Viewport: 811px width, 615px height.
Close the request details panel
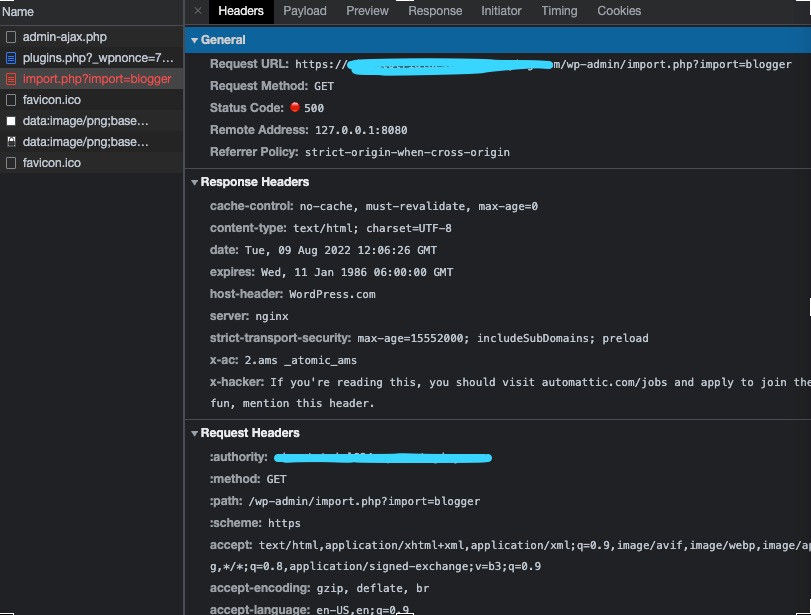[x=198, y=10]
